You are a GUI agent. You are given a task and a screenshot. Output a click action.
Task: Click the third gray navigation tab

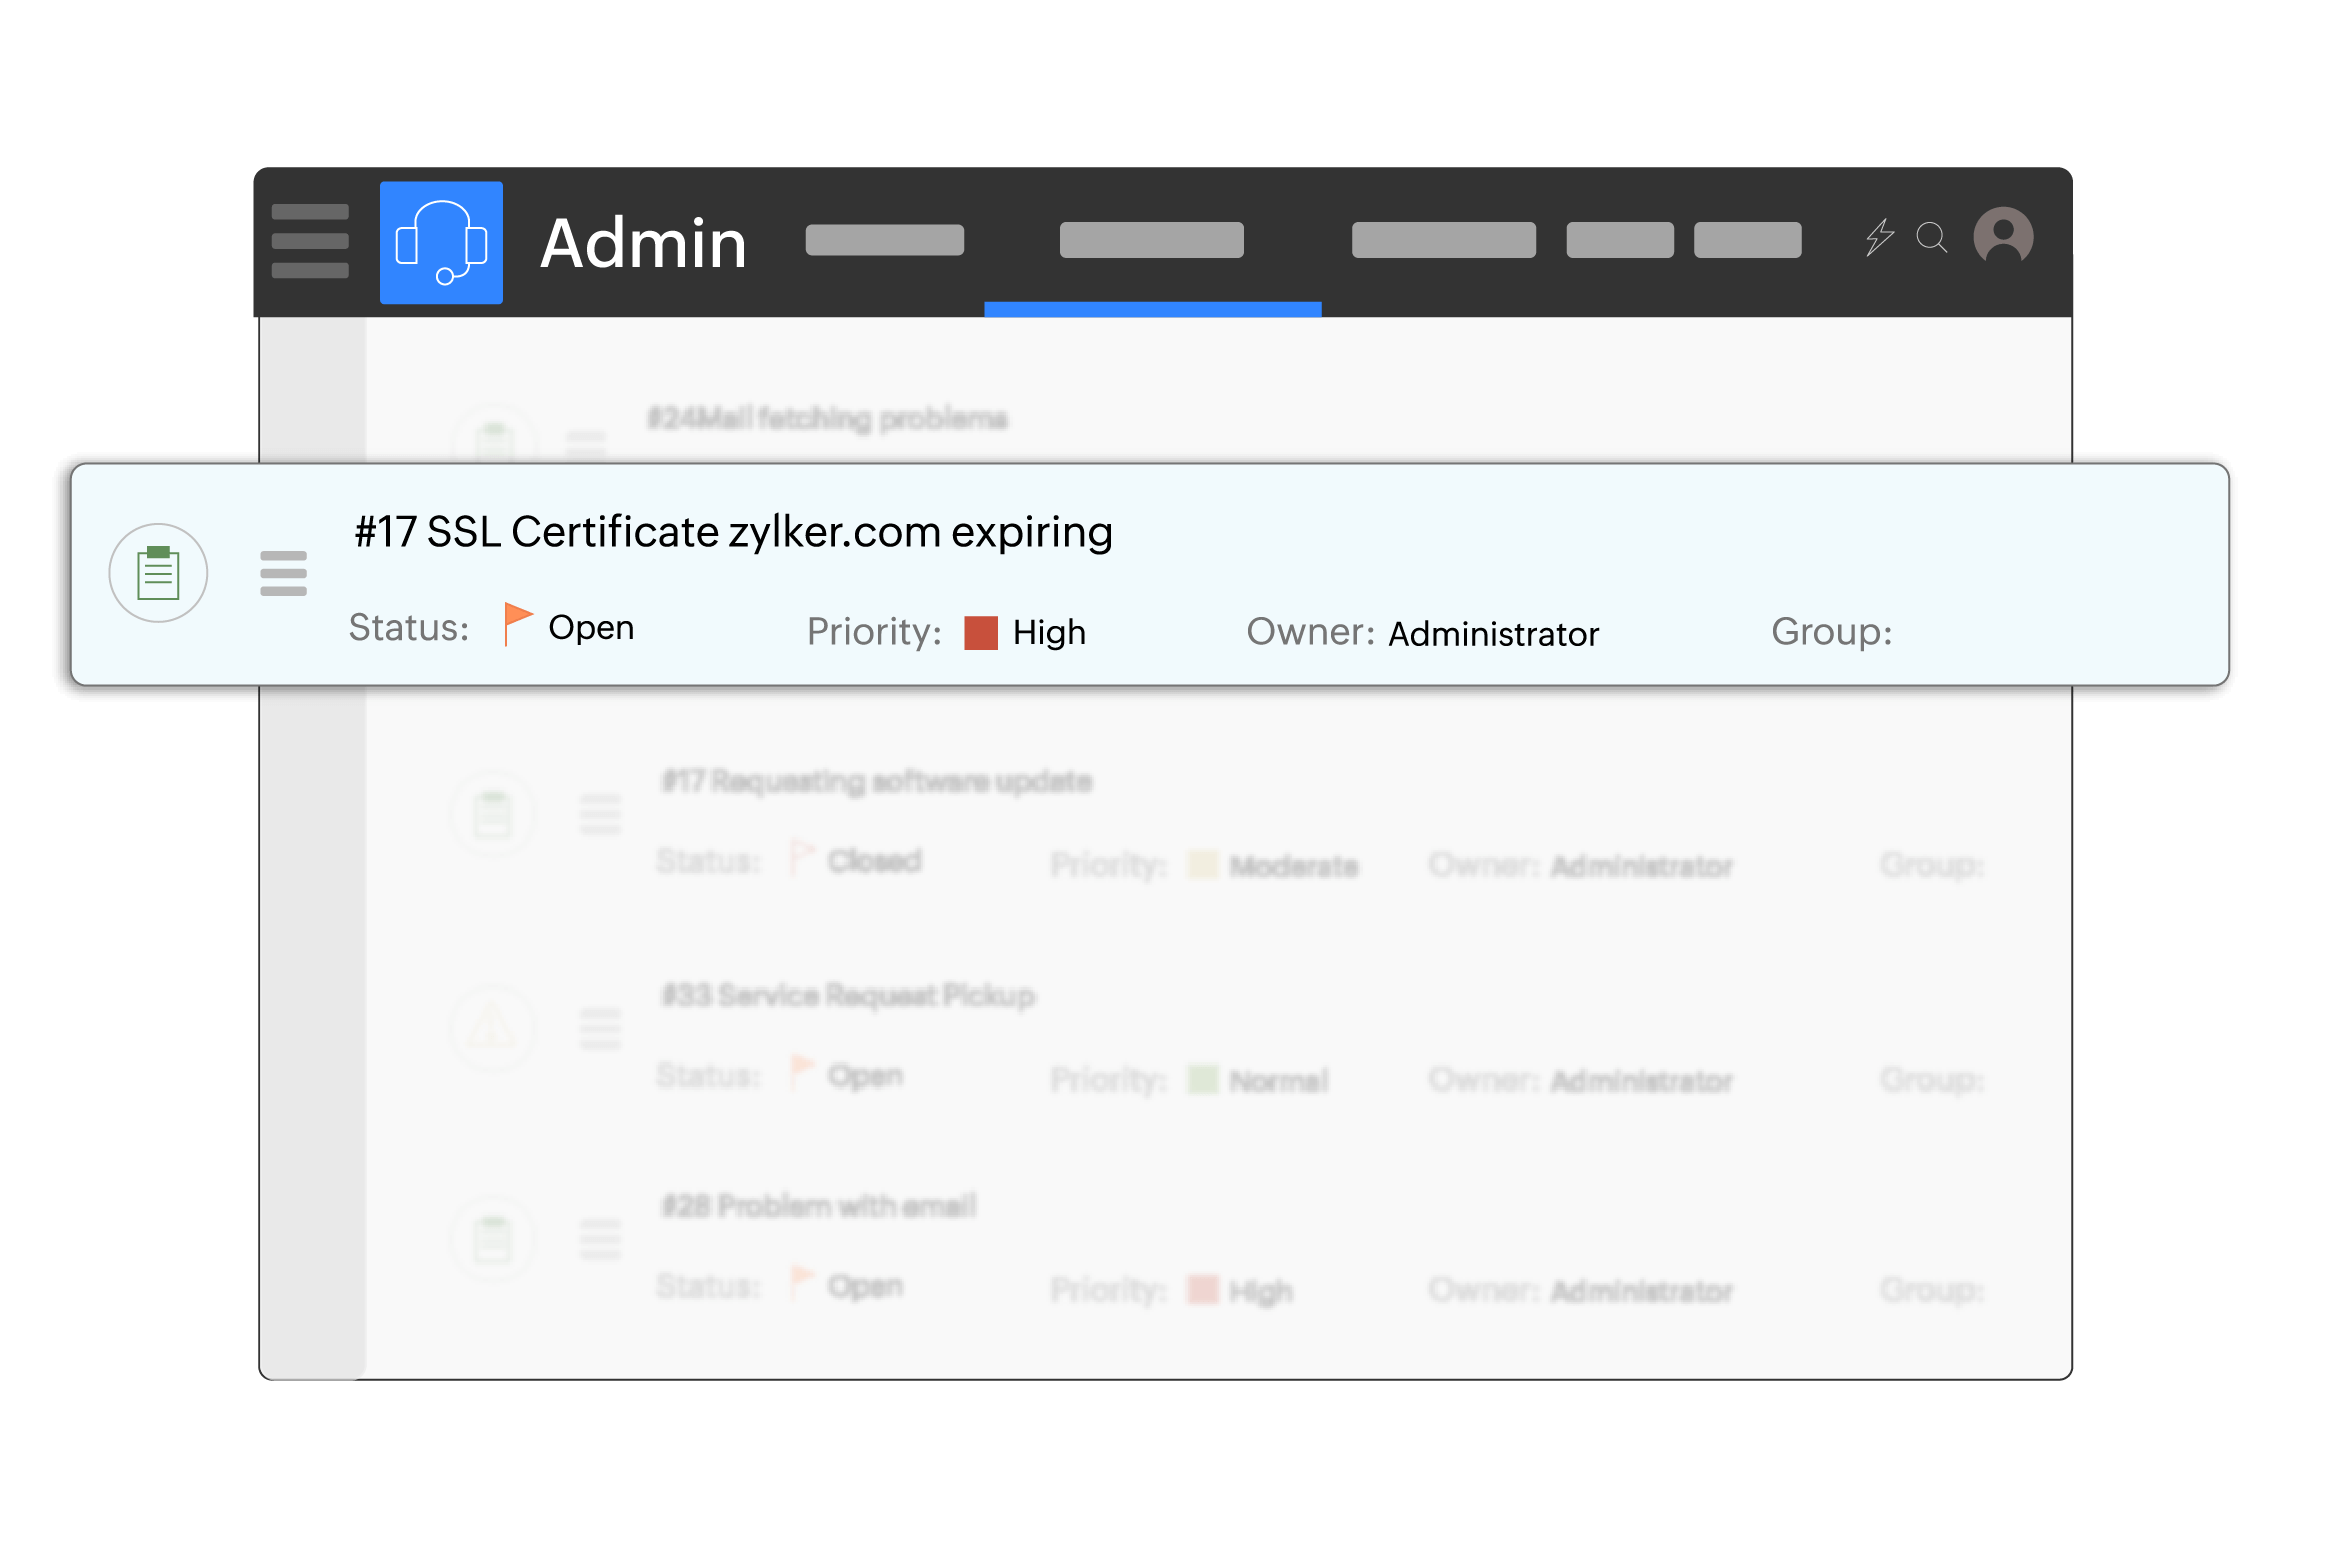(x=1443, y=241)
